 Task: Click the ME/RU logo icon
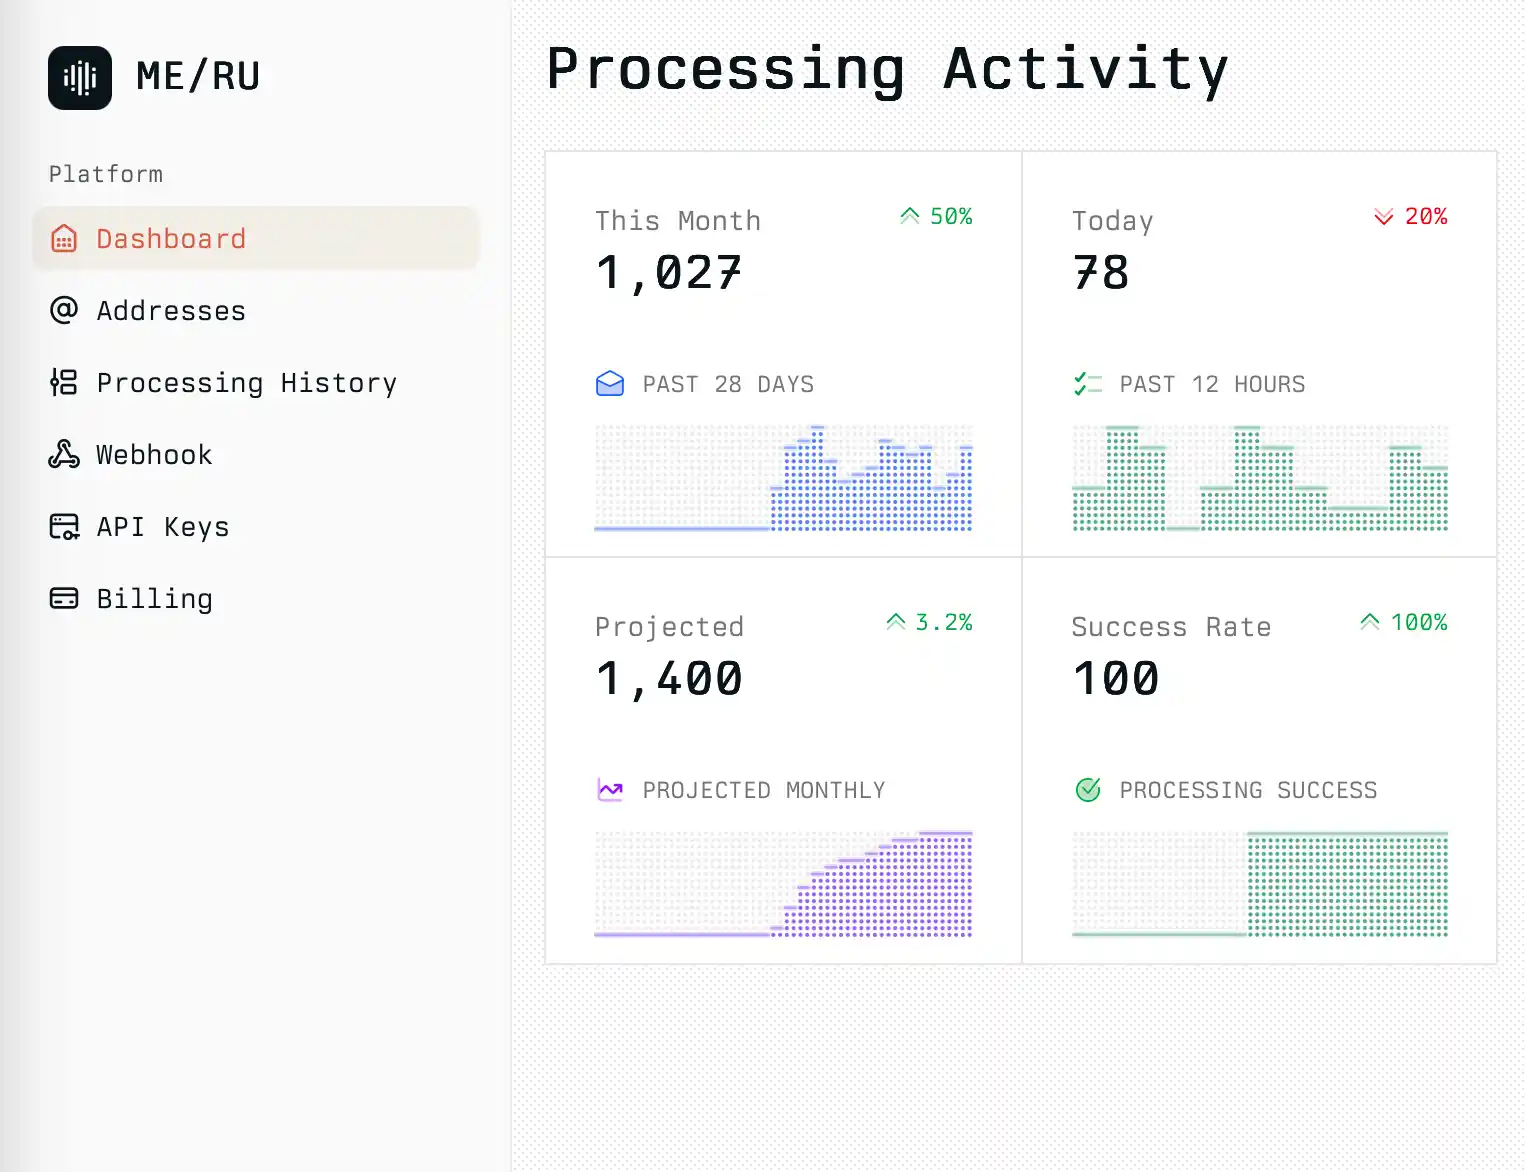pos(80,78)
